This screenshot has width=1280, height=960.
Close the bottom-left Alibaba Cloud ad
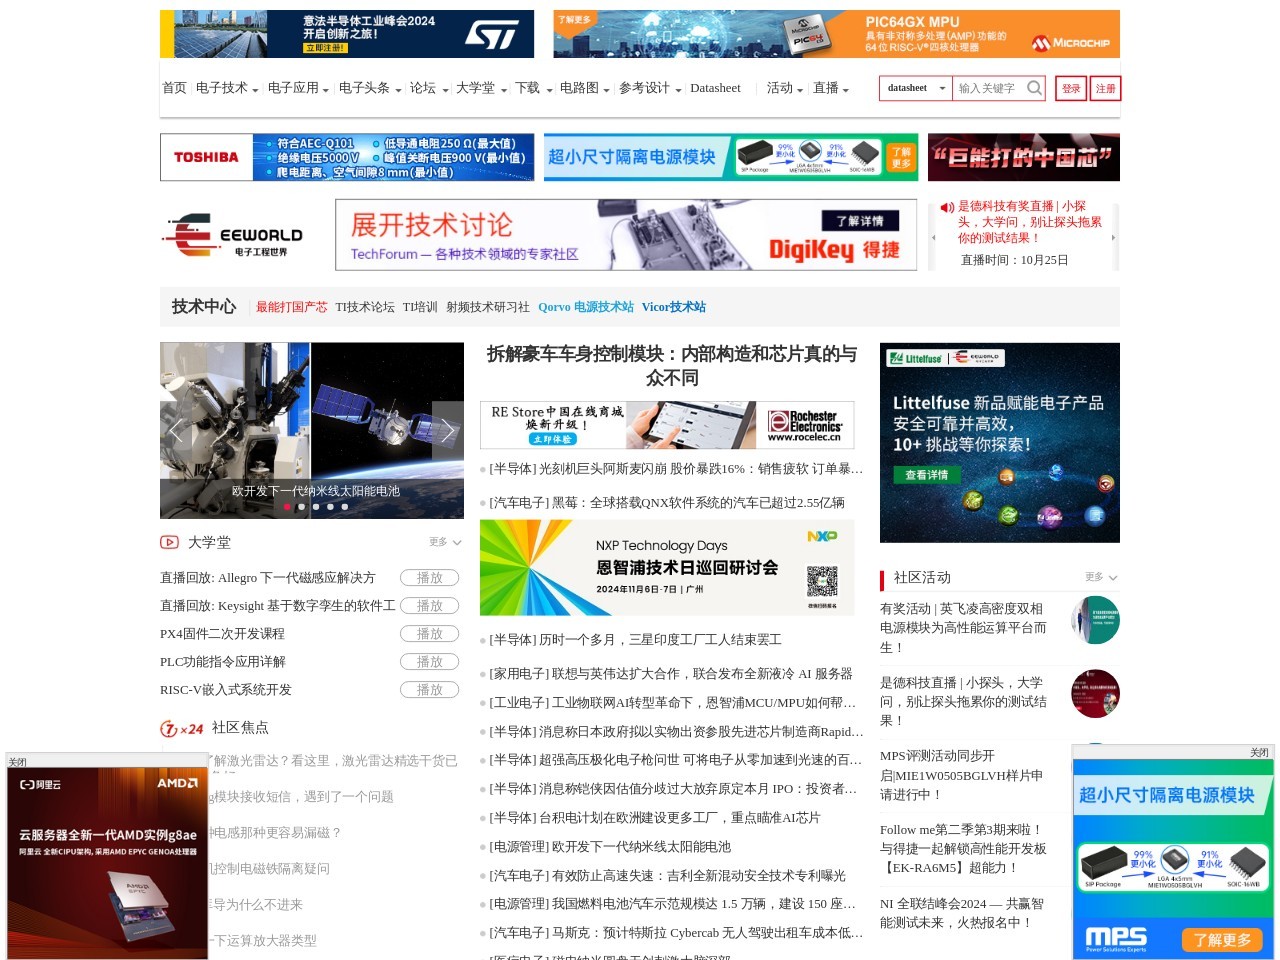[18, 762]
